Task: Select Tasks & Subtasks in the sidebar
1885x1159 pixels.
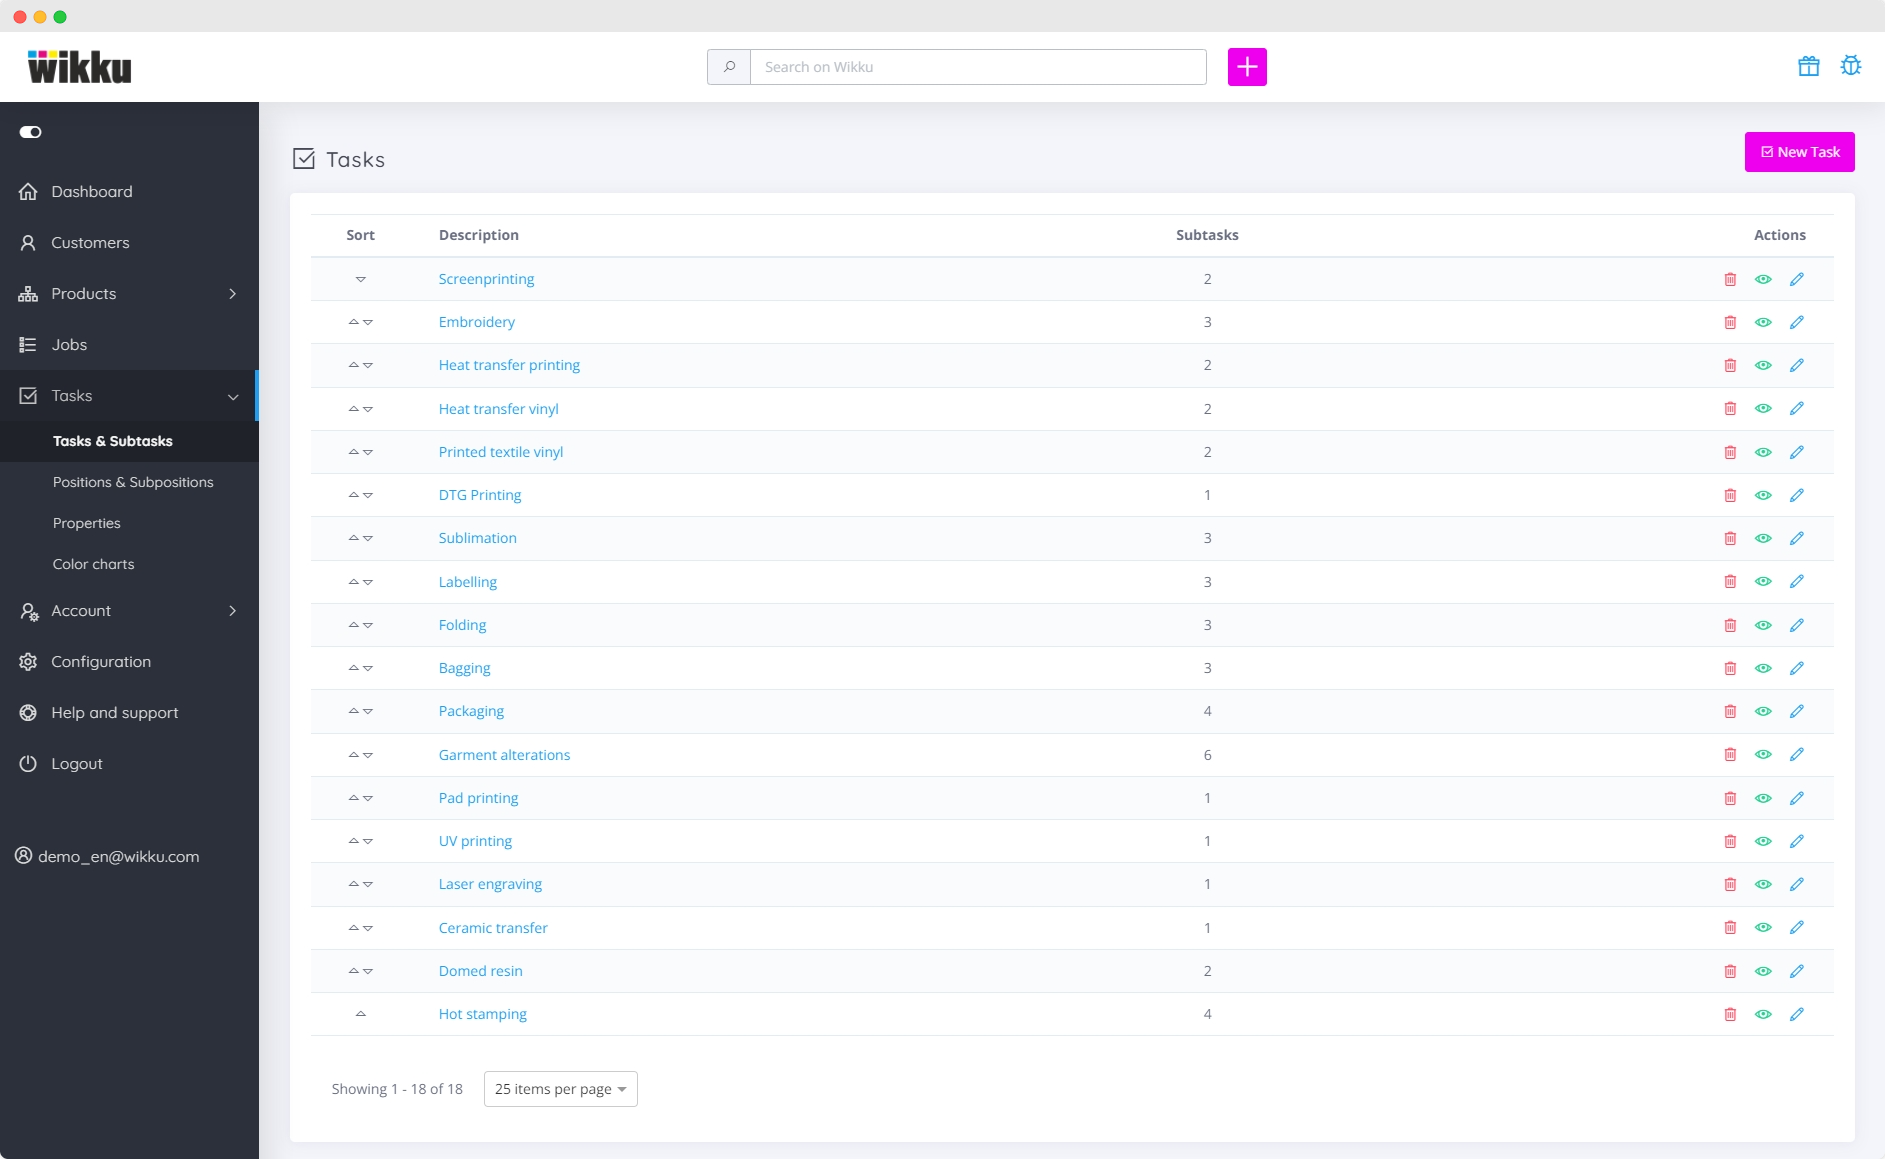Action: [113, 441]
